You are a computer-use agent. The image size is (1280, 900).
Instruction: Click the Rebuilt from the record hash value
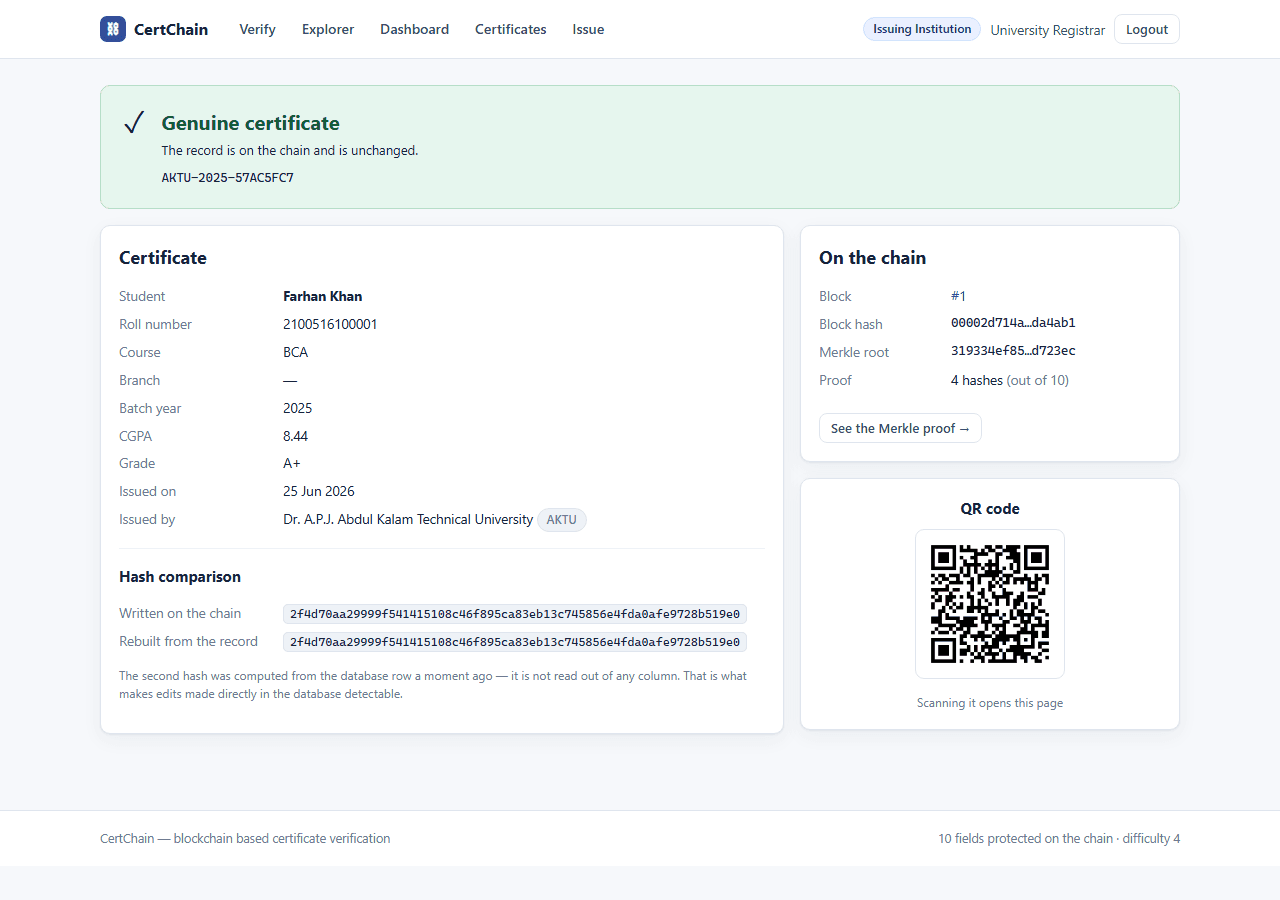(515, 642)
